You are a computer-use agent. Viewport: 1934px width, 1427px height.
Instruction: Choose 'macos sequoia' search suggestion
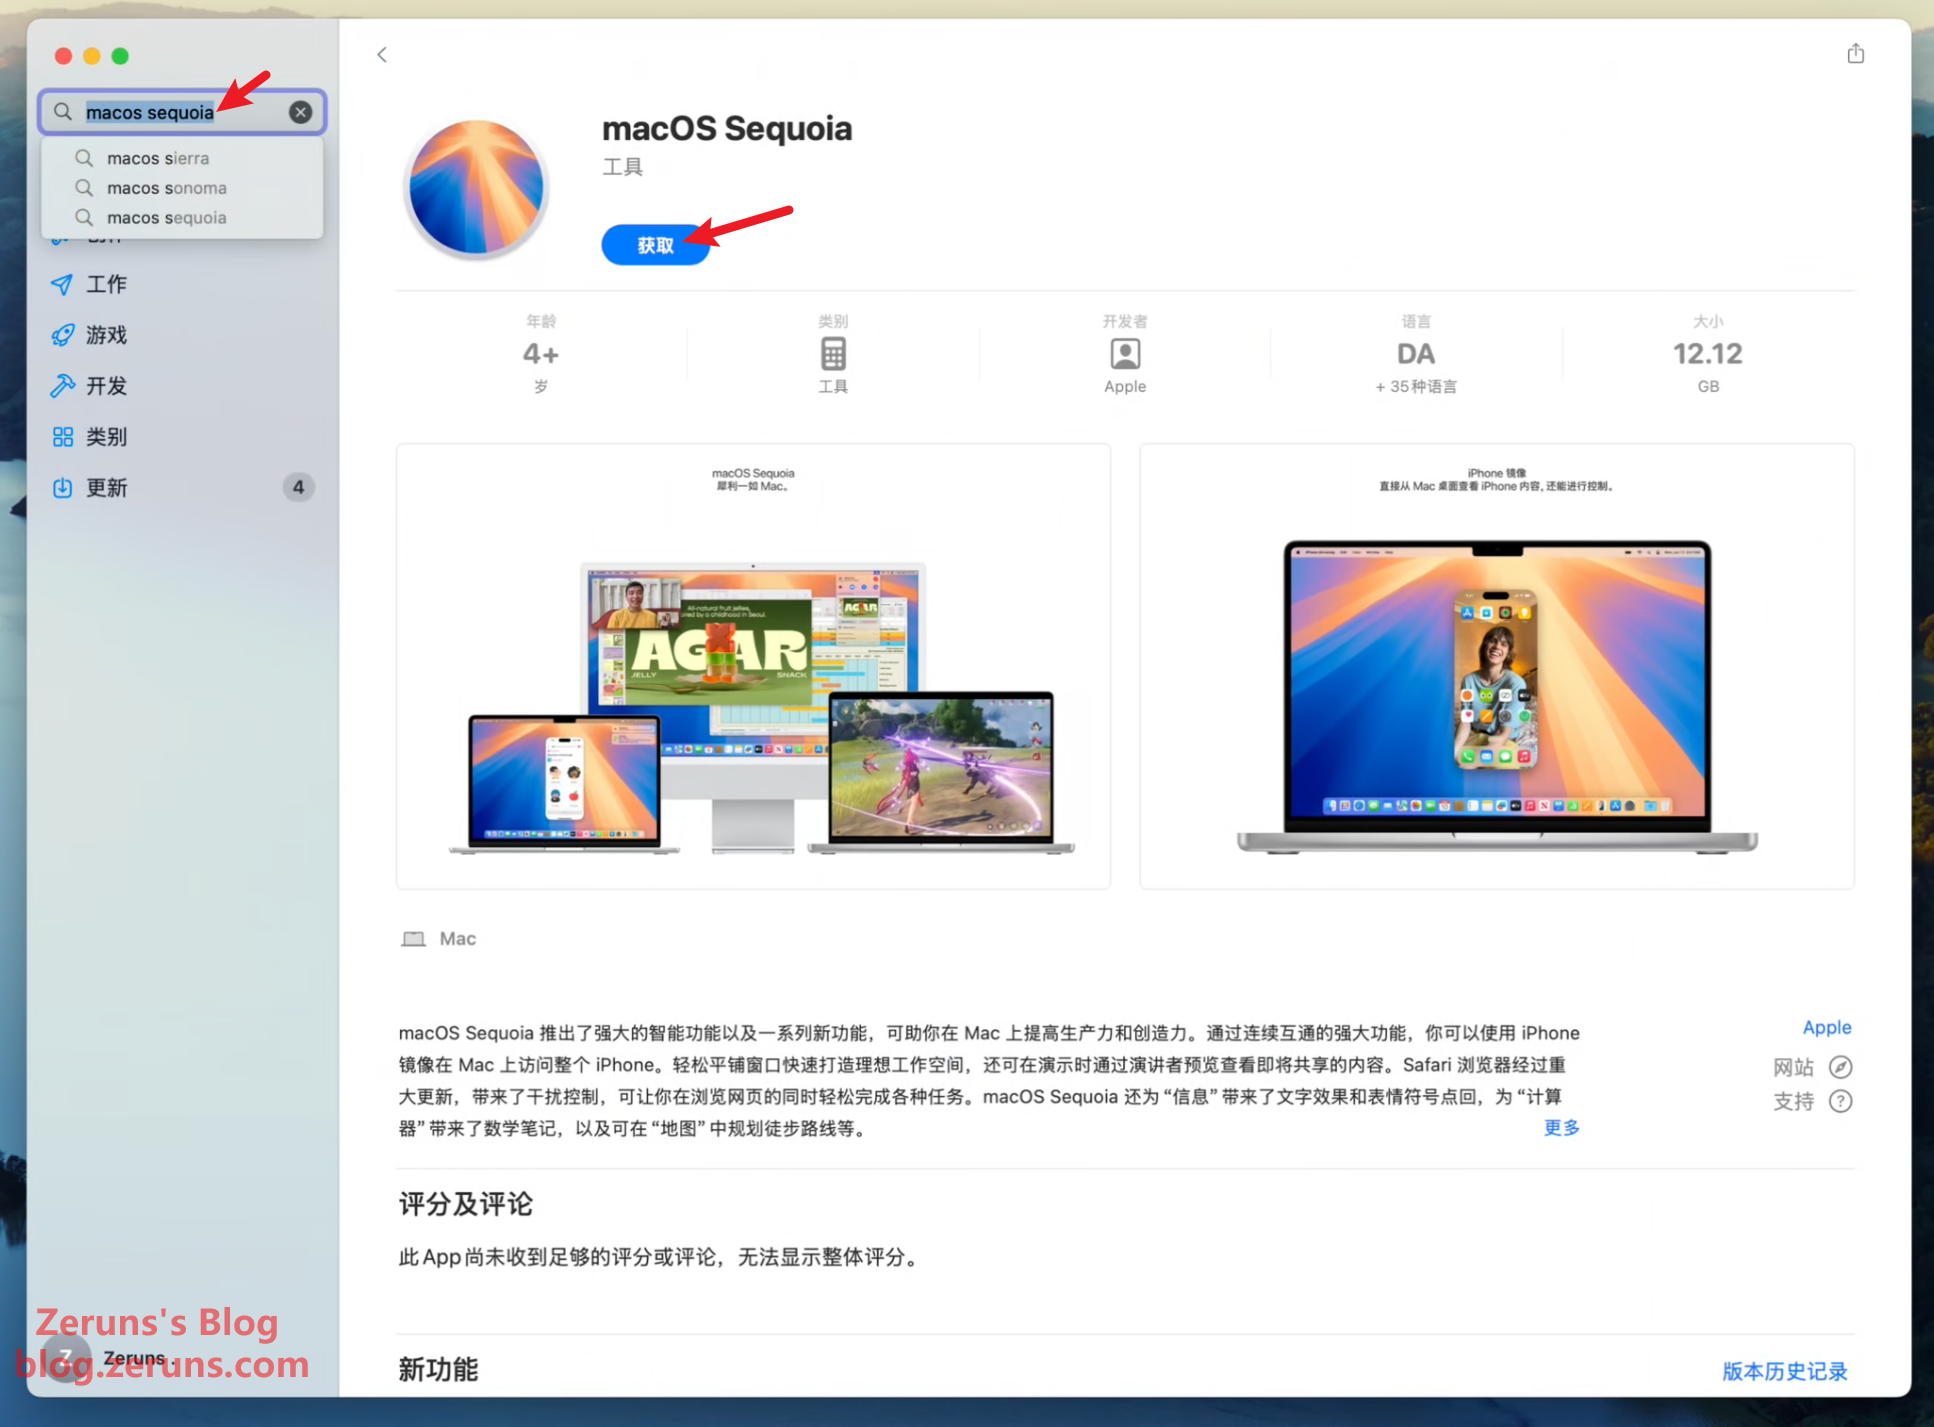tap(166, 218)
